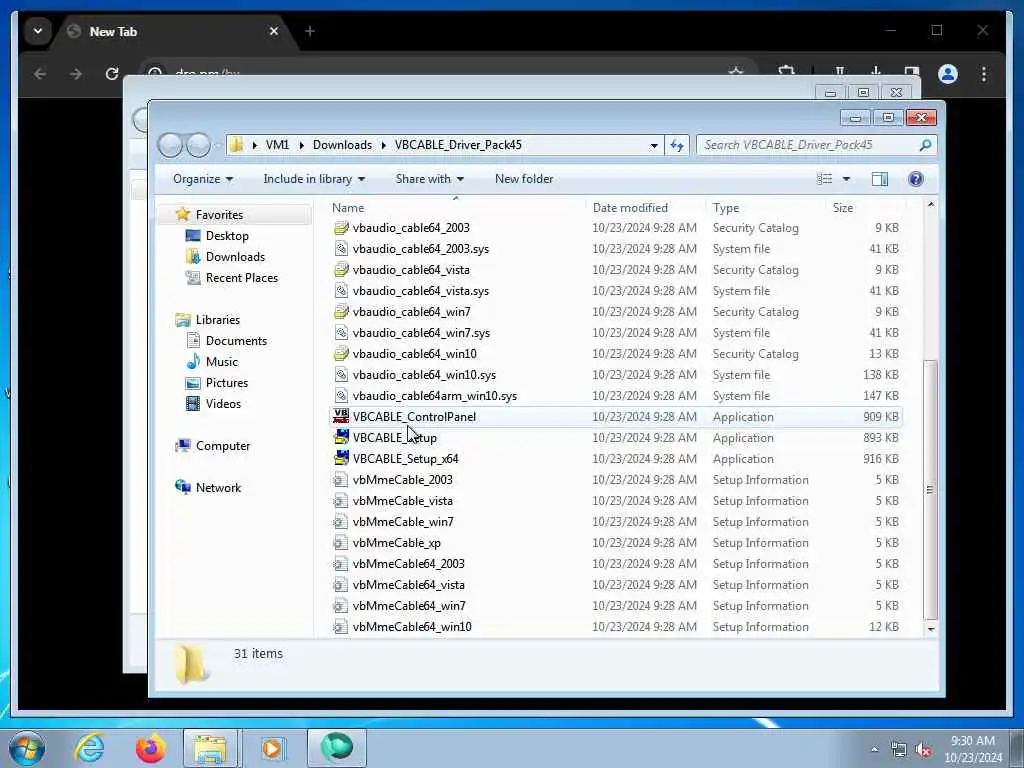
Task: Sort by Size column header
Action: point(842,208)
